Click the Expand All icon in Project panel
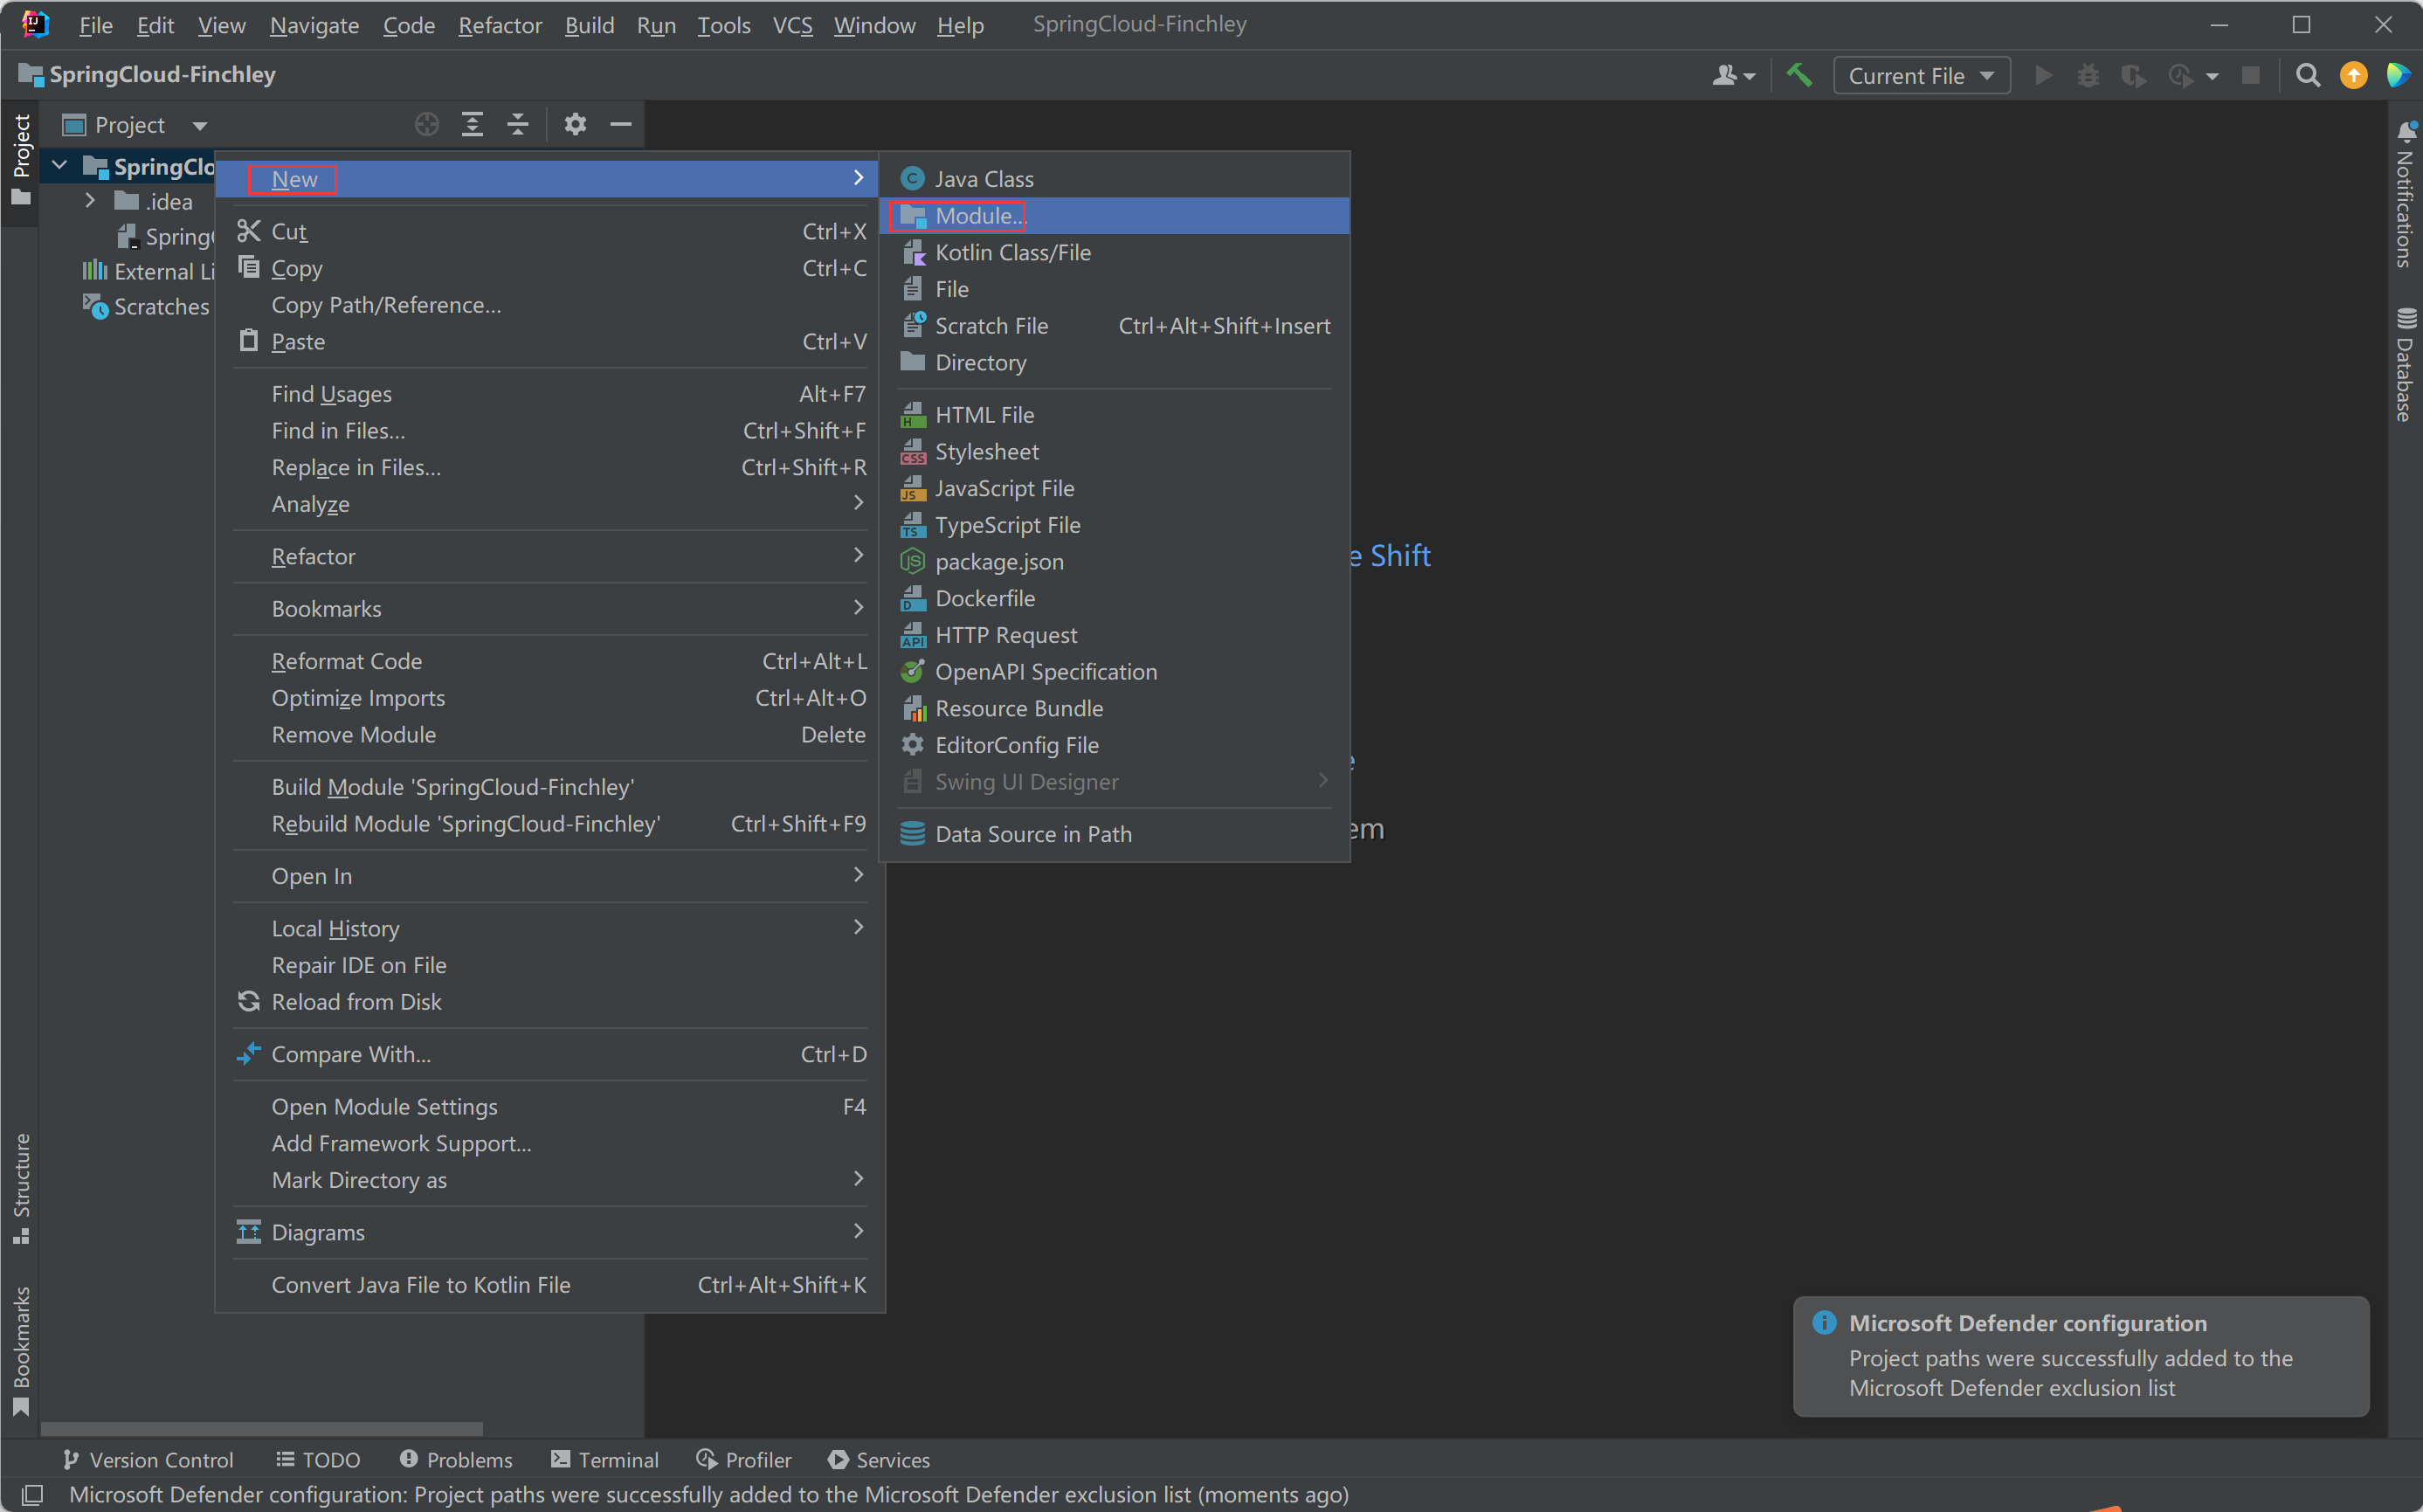This screenshot has height=1512, width=2423. 472,124
